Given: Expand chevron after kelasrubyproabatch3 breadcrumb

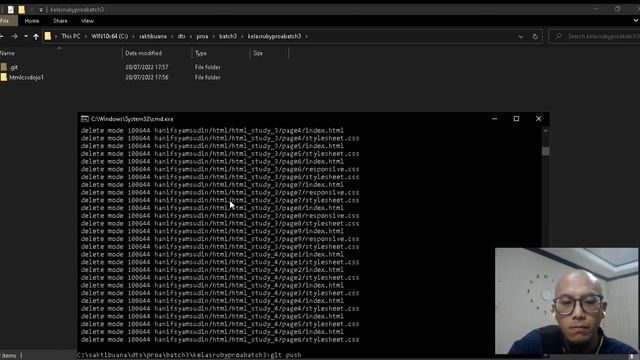Looking at the screenshot, I should pyautogui.click(x=307, y=36).
